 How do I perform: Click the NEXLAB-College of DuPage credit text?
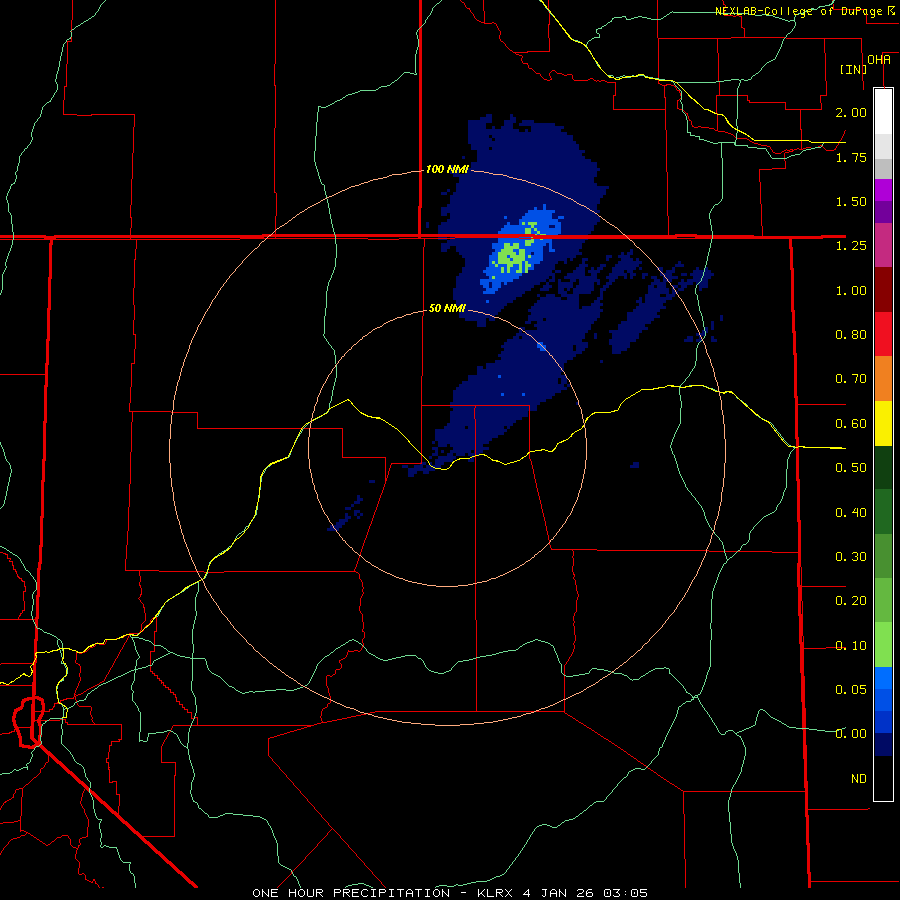point(798,11)
